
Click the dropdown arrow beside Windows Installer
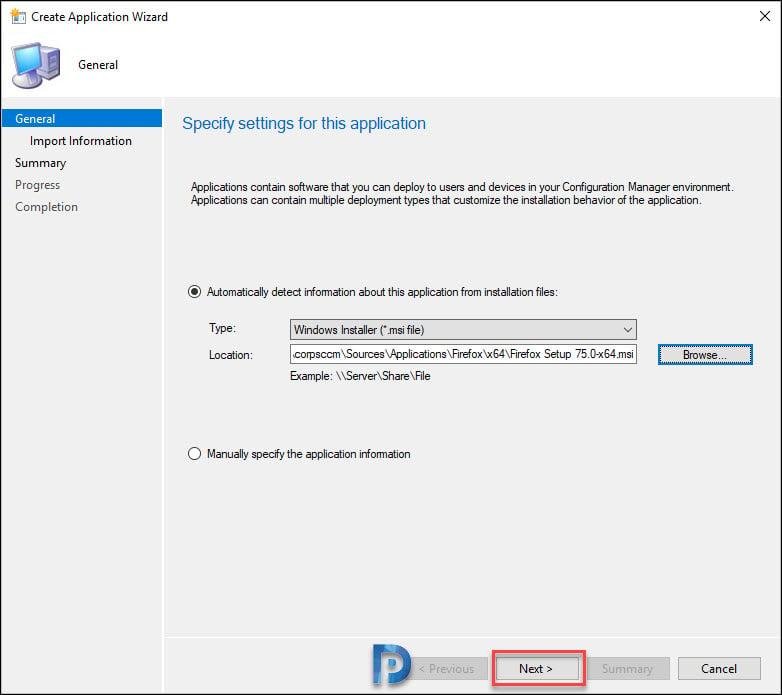coord(627,329)
